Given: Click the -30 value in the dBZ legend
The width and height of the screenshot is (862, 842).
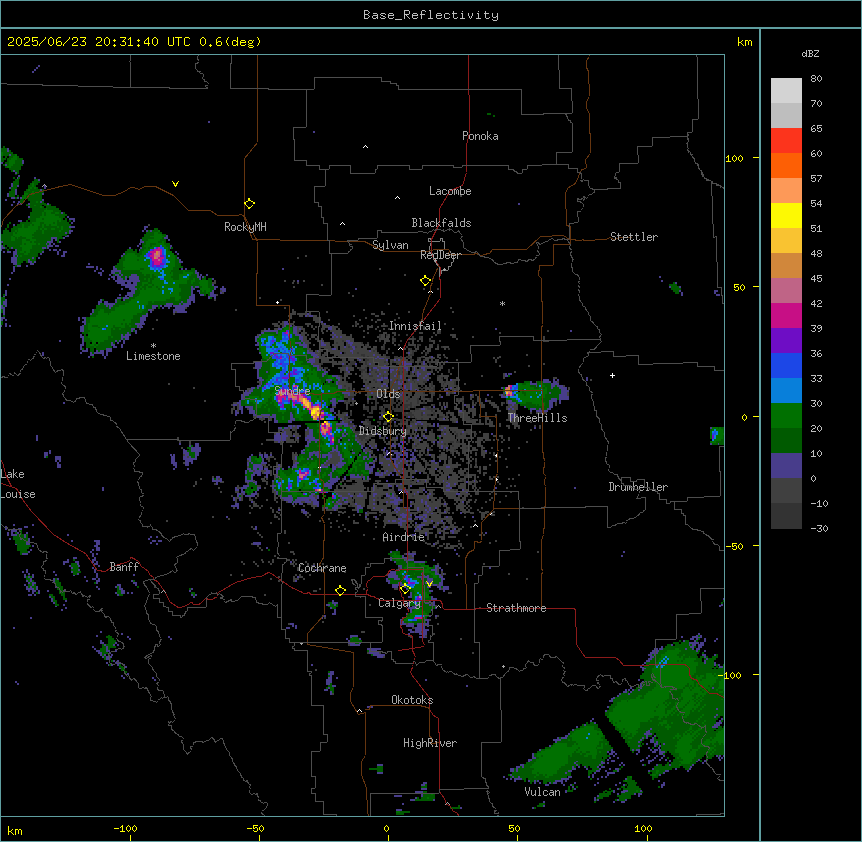Looking at the screenshot, I should tap(819, 528).
